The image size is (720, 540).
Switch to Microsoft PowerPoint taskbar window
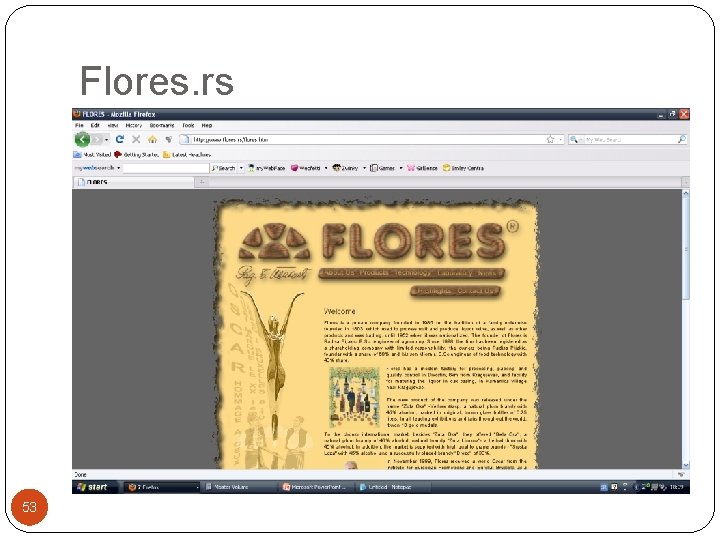click(317, 487)
